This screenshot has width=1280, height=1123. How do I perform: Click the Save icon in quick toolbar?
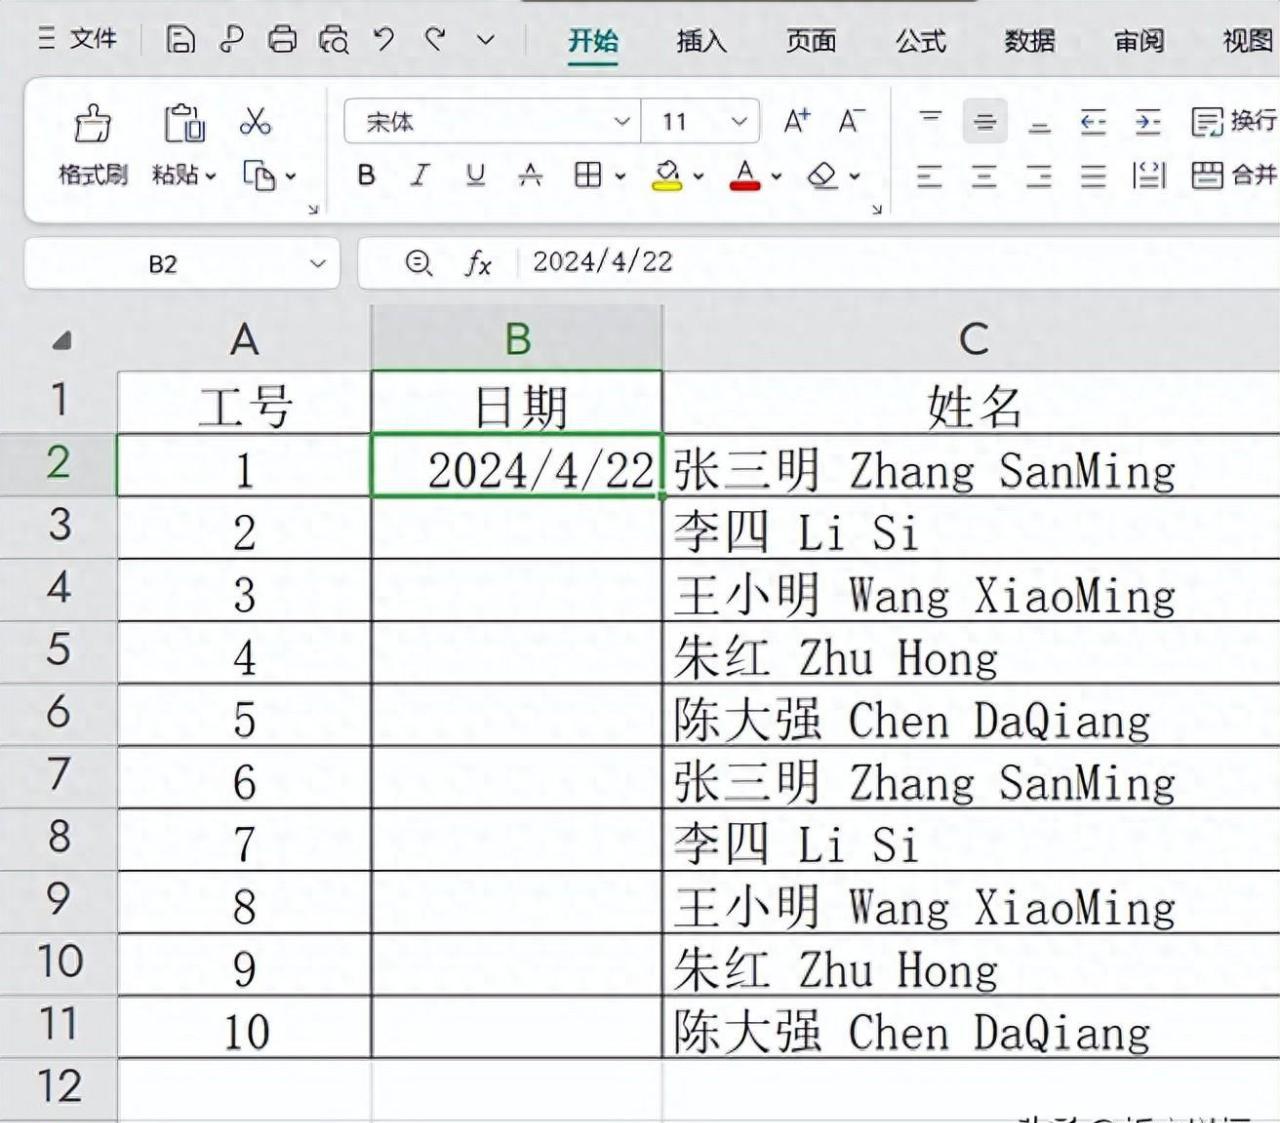click(x=180, y=39)
